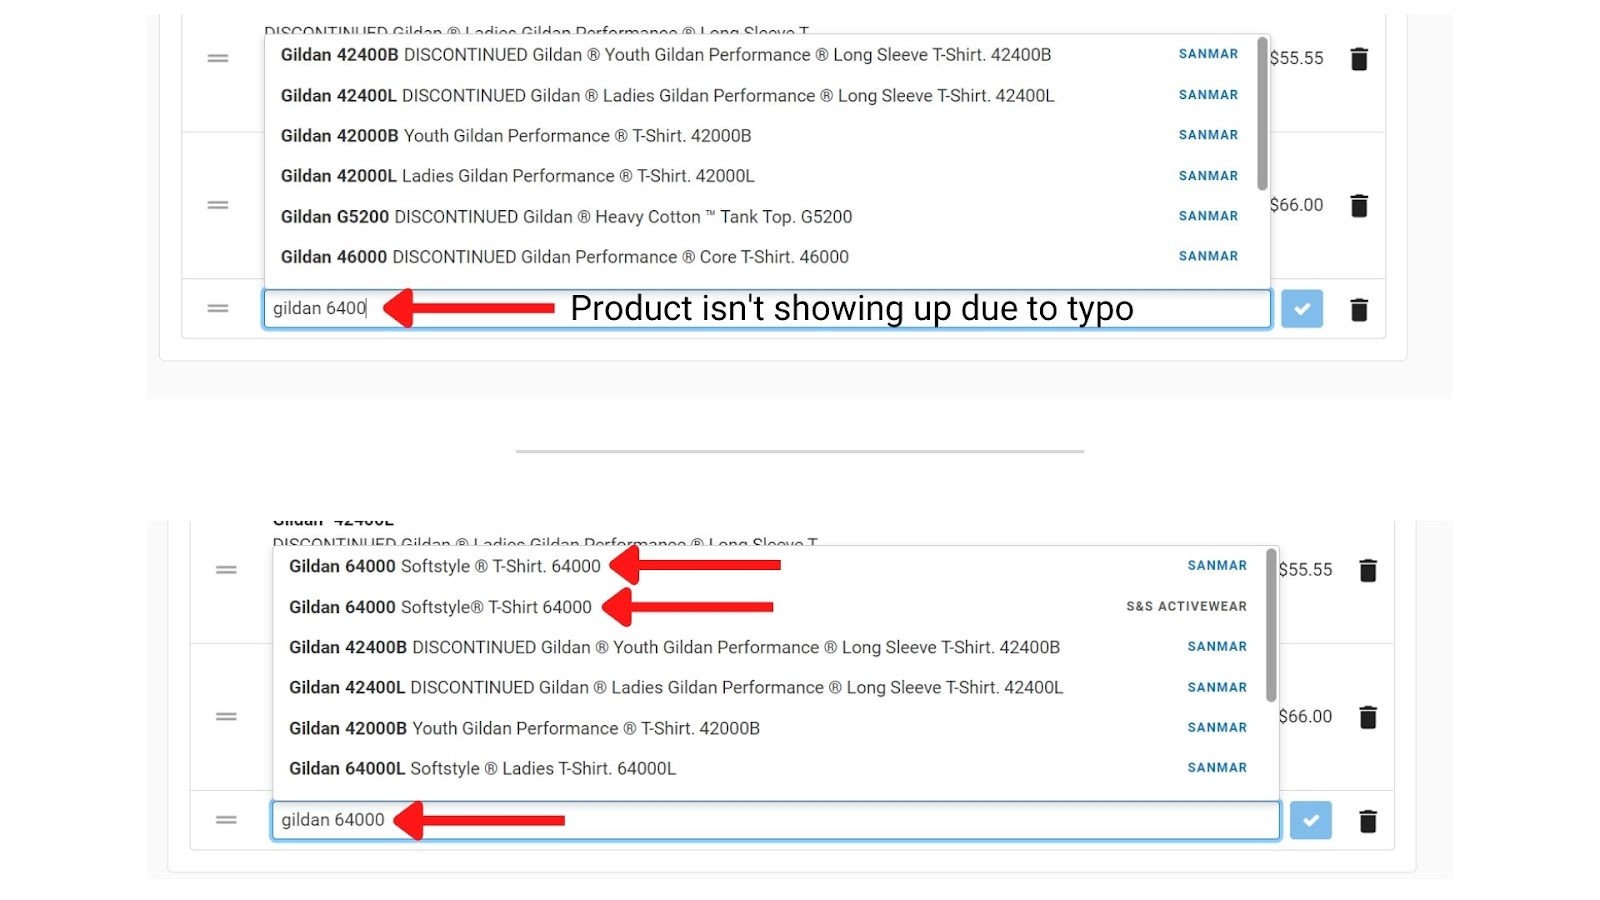Delete the $66.00 row in top panel
This screenshot has height=900, width=1600.
coord(1359,206)
